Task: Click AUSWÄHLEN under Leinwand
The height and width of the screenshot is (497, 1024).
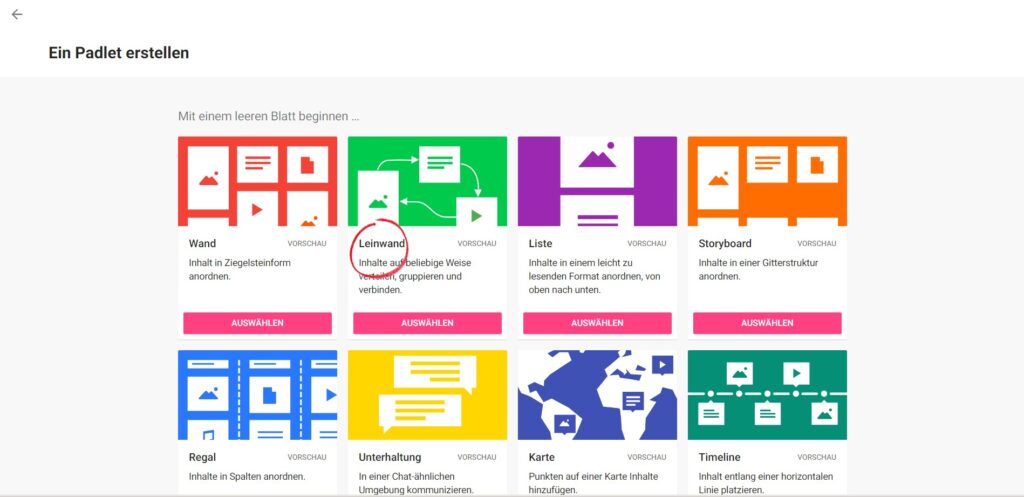Action: (x=427, y=323)
